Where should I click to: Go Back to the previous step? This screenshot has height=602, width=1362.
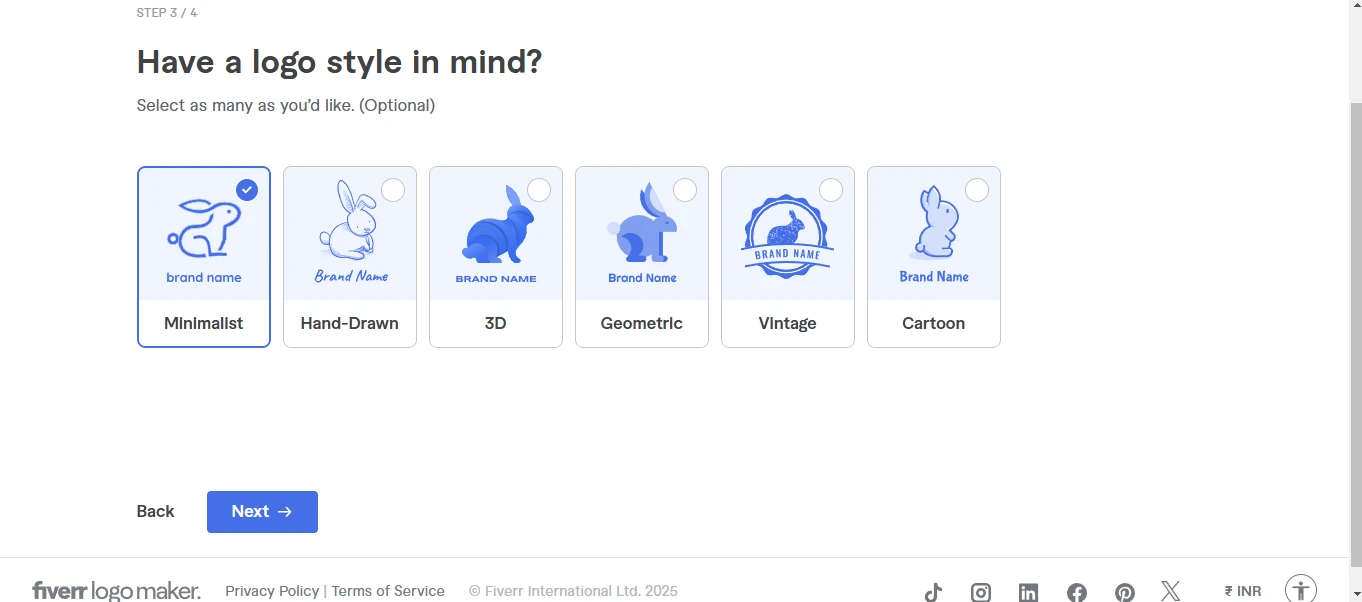tap(155, 512)
